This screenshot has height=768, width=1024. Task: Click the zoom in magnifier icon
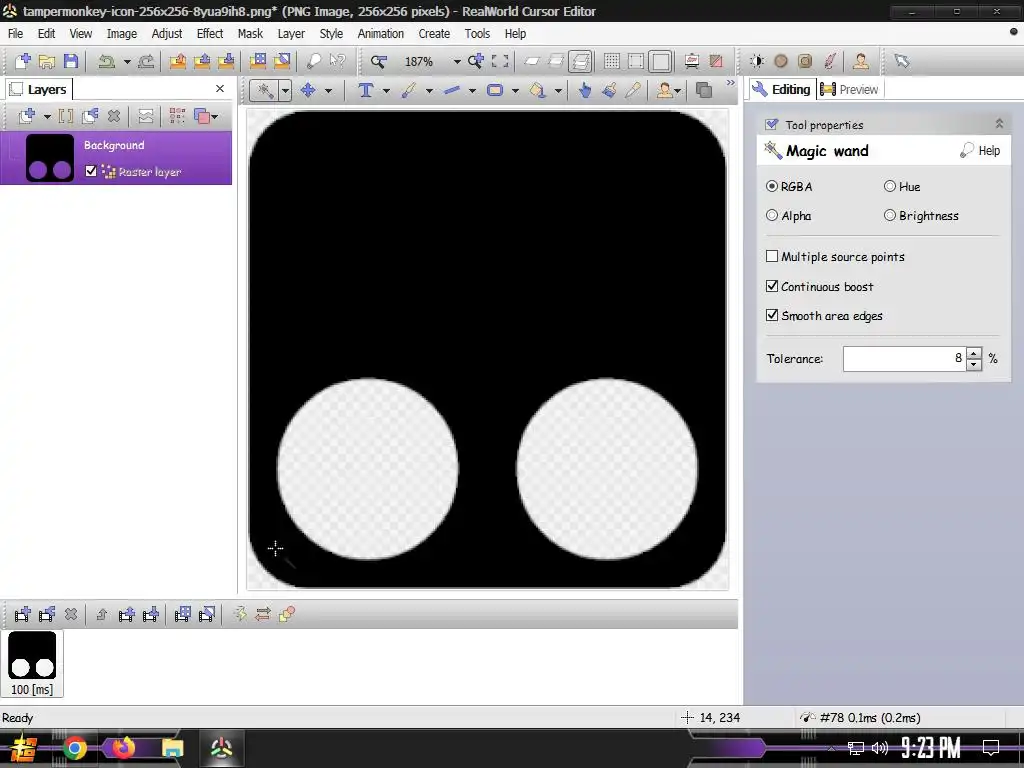pos(475,61)
